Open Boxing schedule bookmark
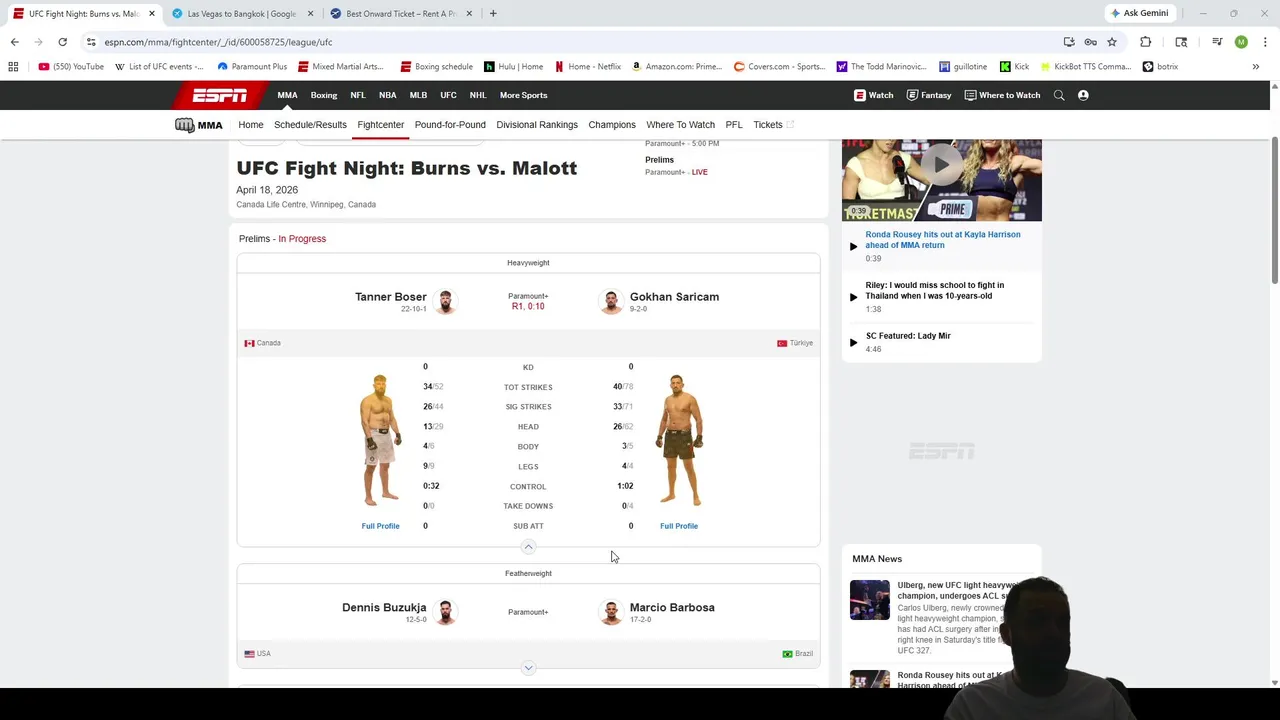The width and height of the screenshot is (1280, 720). pyautogui.click(x=436, y=67)
